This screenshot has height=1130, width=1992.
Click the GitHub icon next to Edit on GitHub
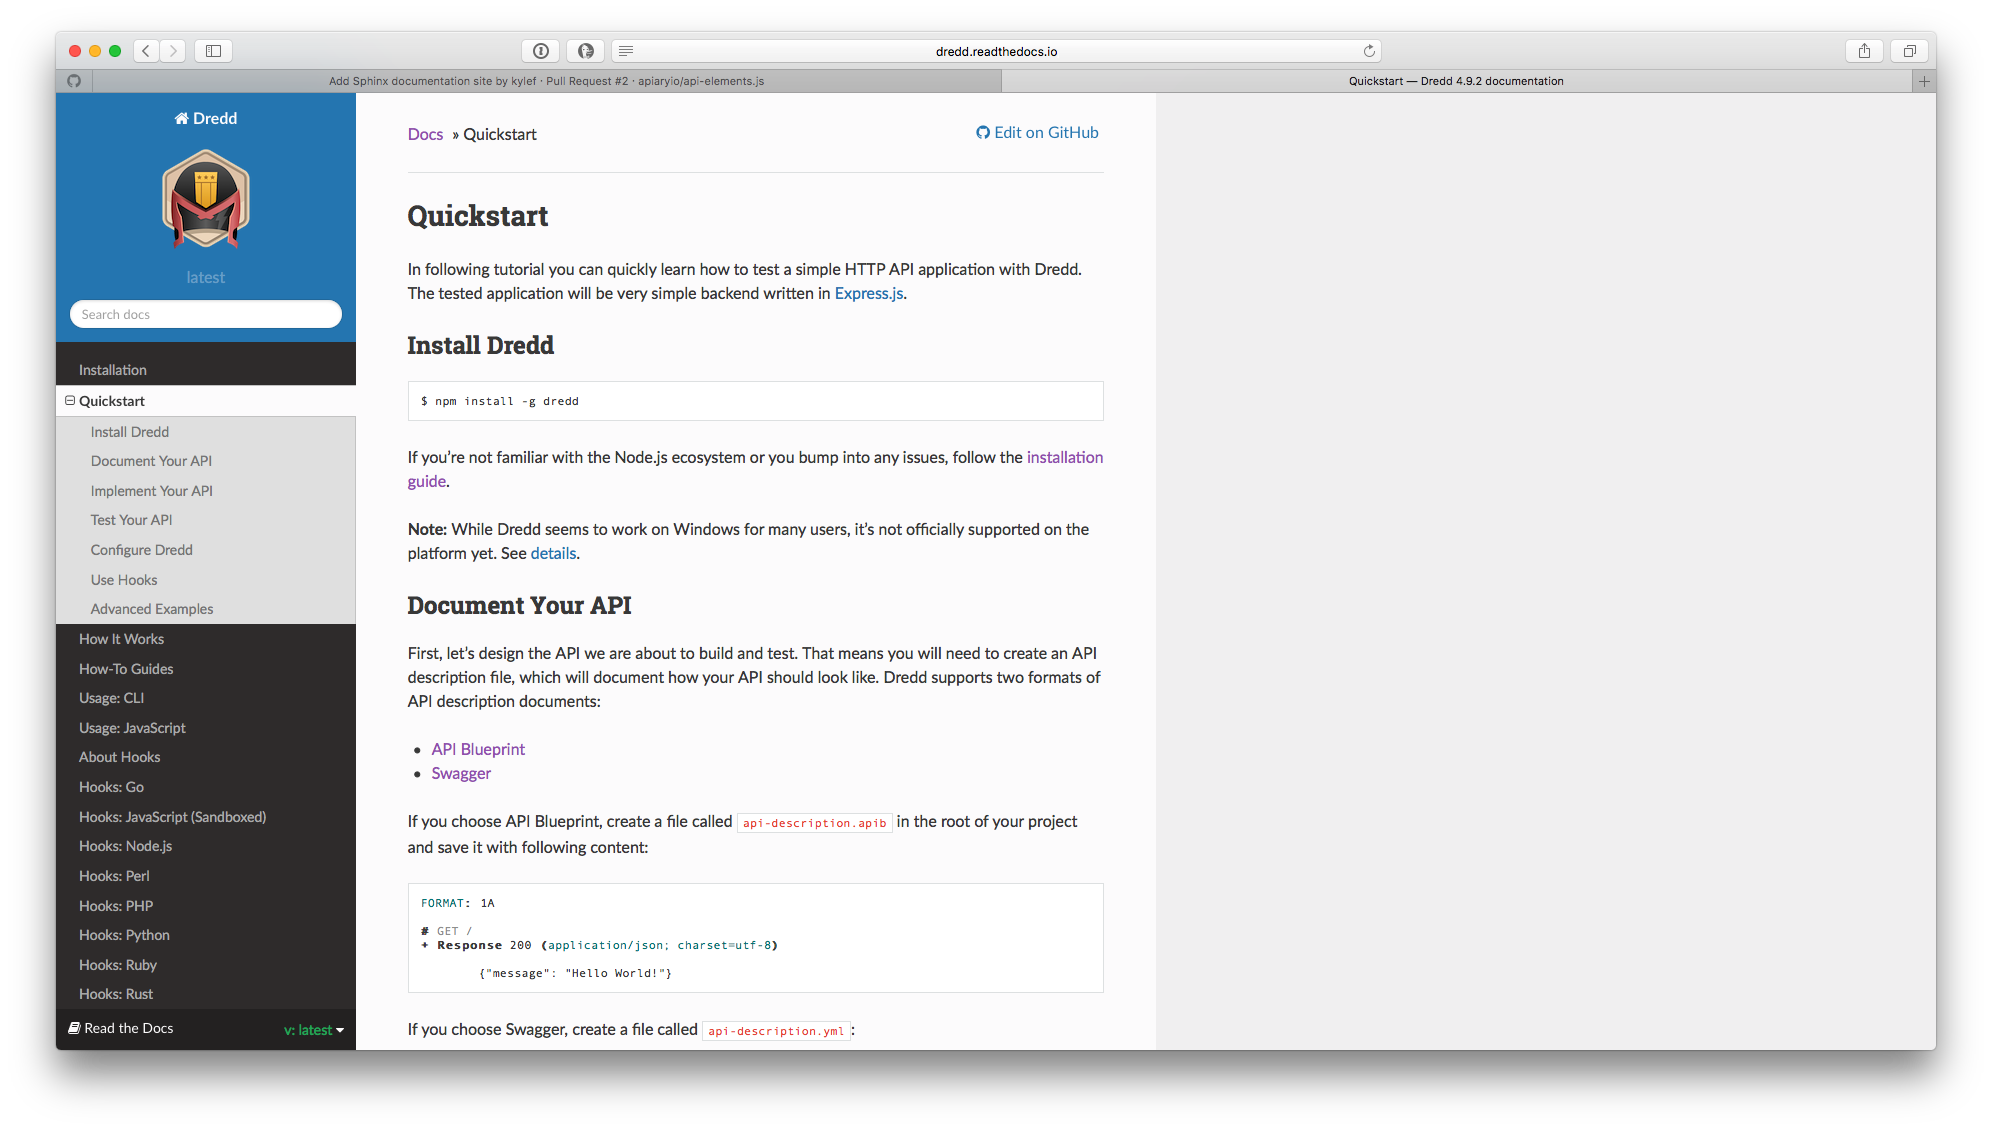click(983, 133)
